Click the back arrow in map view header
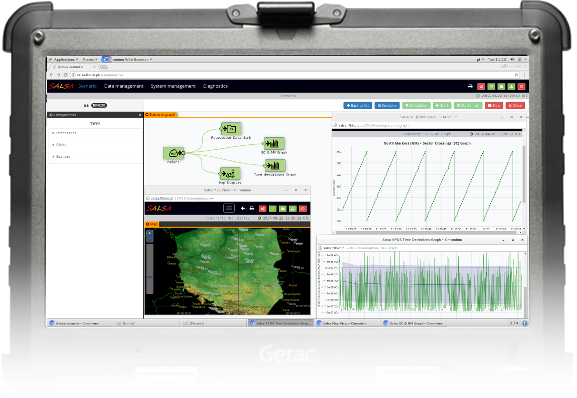The width and height of the screenshot is (577, 398). (243, 209)
